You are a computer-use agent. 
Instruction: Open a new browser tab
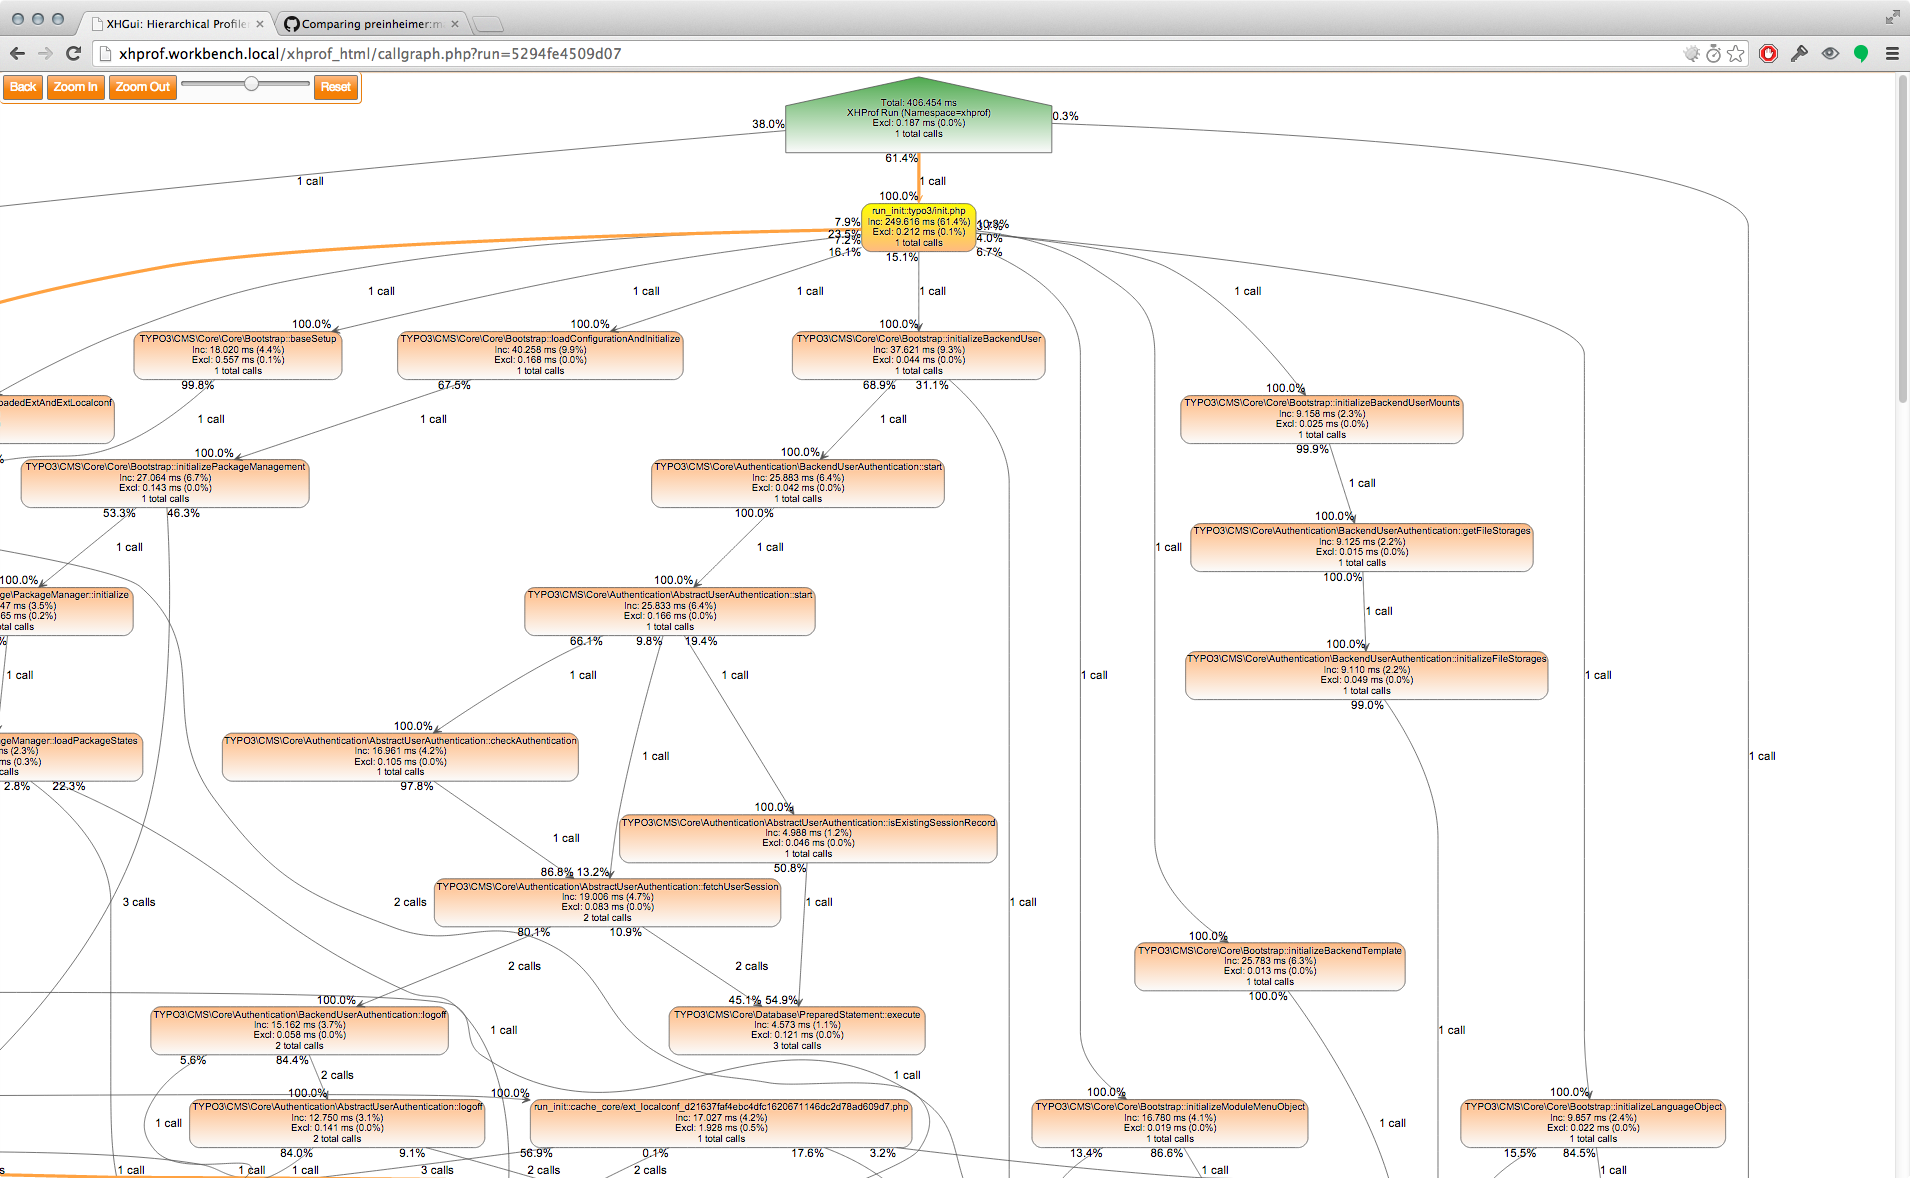(488, 23)
